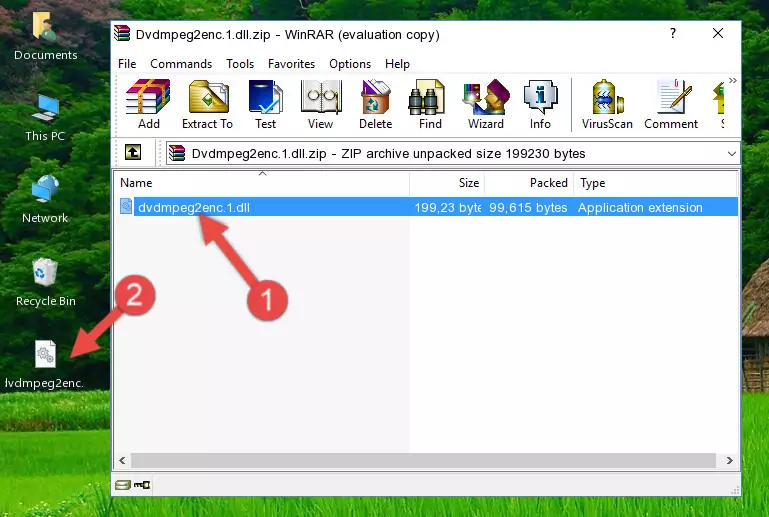Select the This PC desktop icon
Image resolution: width=769 pixels, height=517 pixels.
pyautogui.click(x=45, y=117)
